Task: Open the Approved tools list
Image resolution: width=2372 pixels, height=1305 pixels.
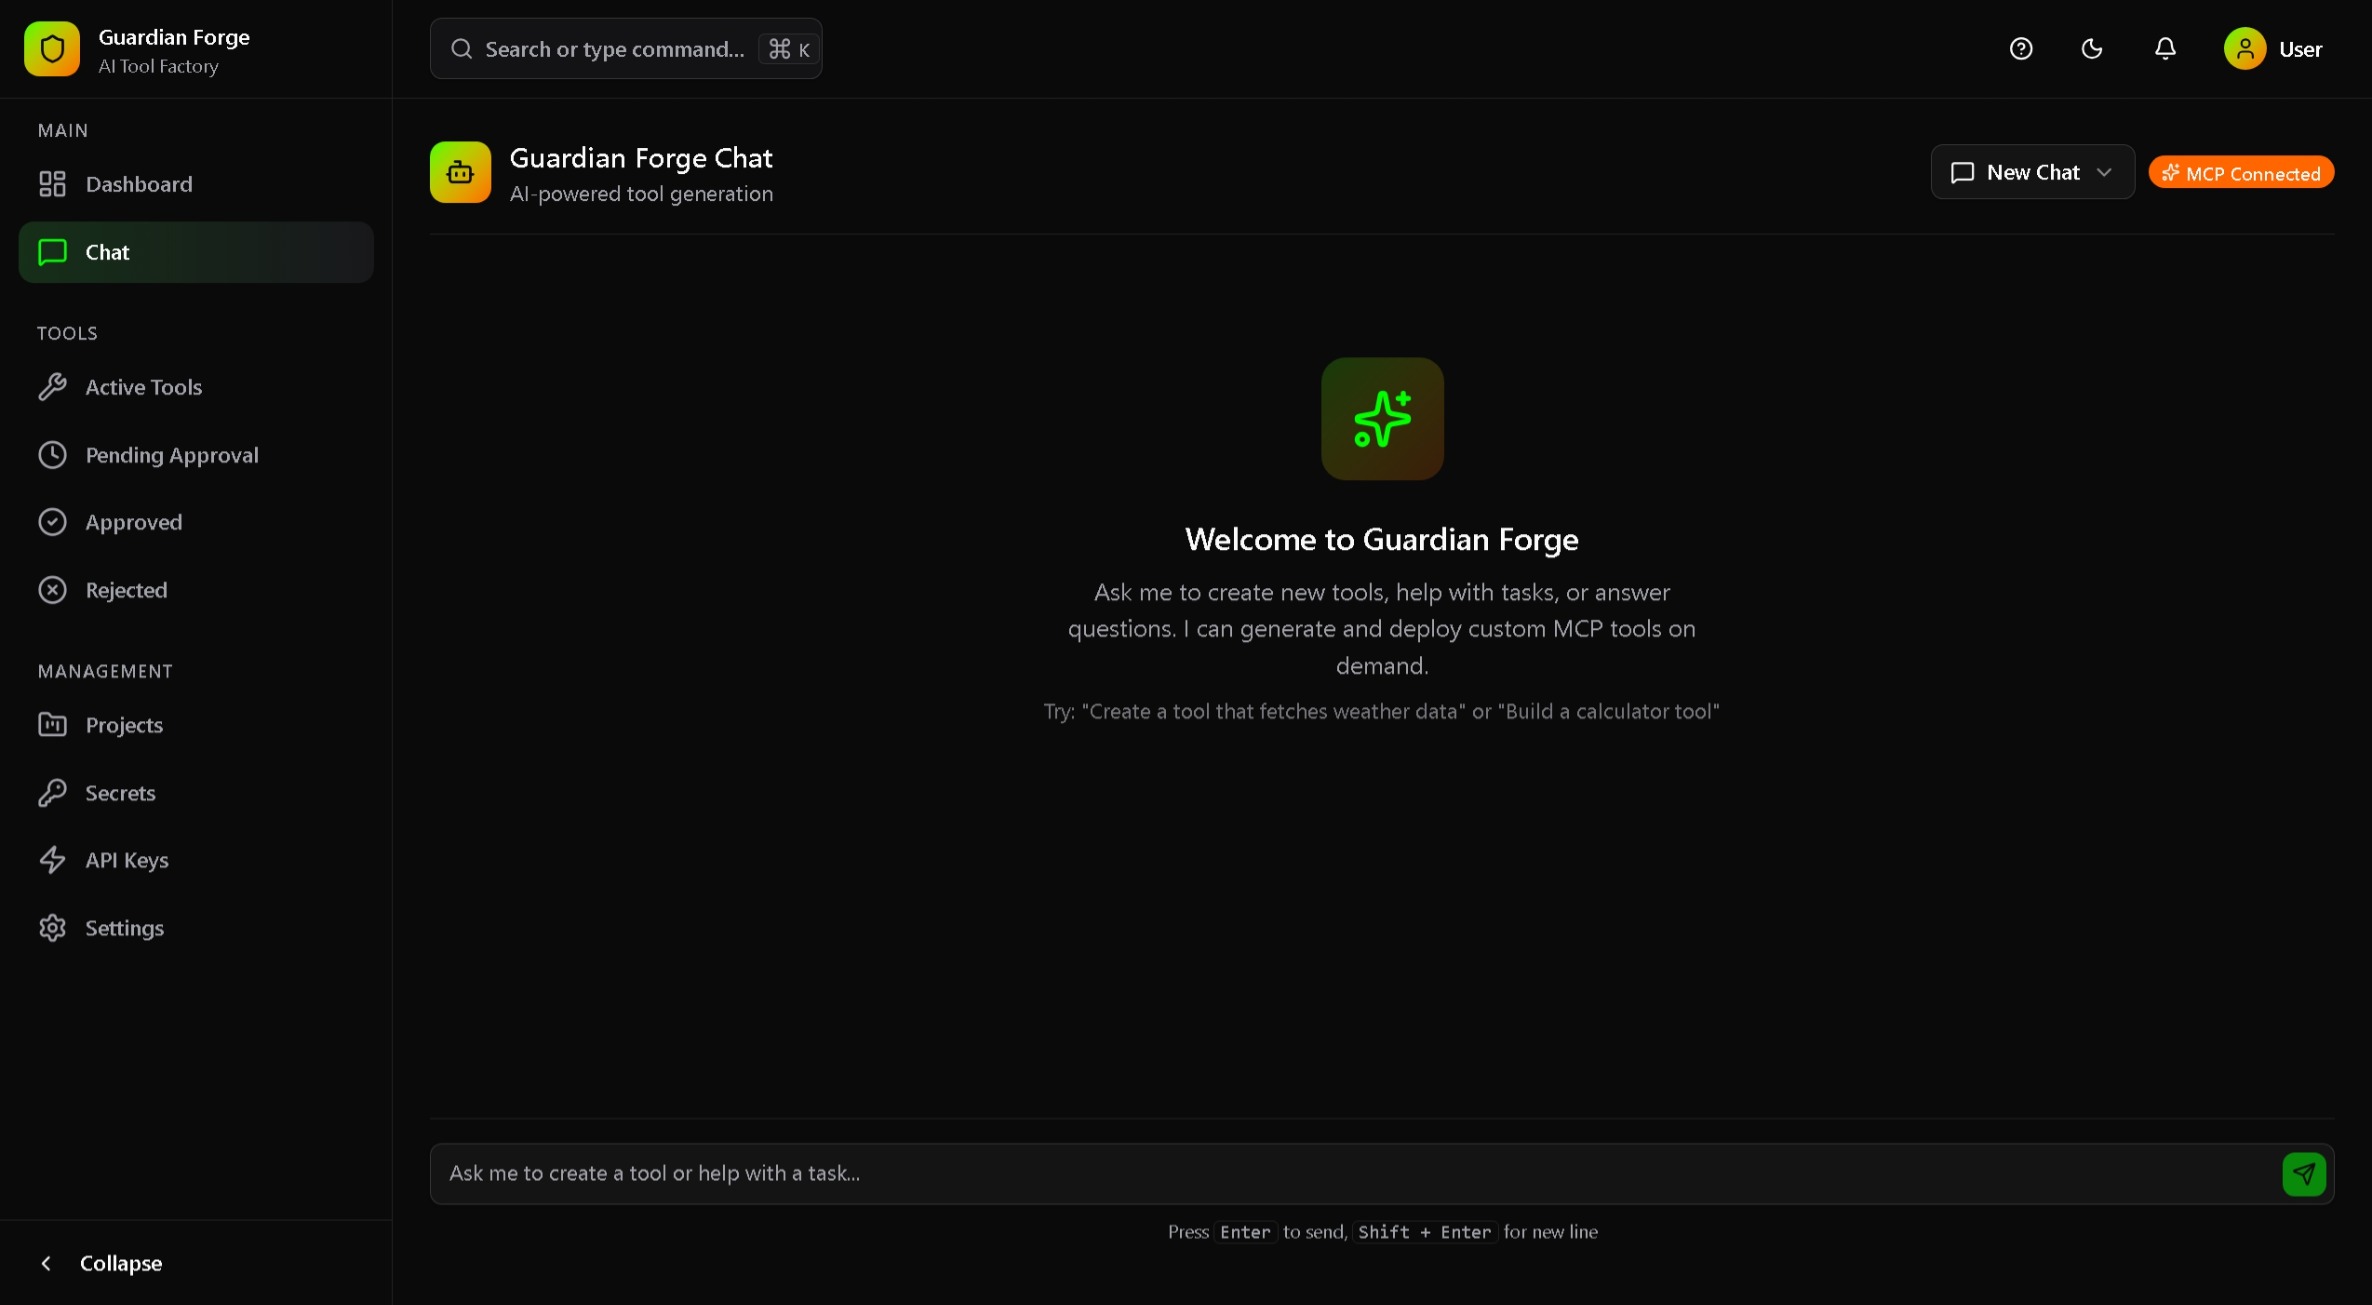Action: click(133, 522)
